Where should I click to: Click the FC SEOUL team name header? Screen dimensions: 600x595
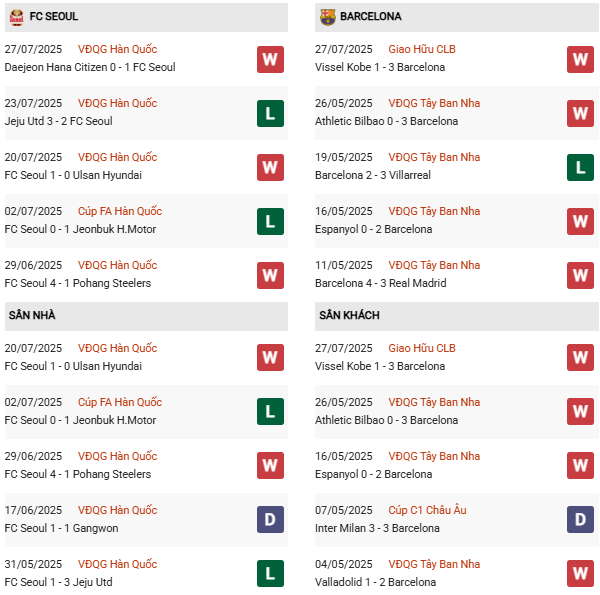pyautogui.click(x=54, y=17)
